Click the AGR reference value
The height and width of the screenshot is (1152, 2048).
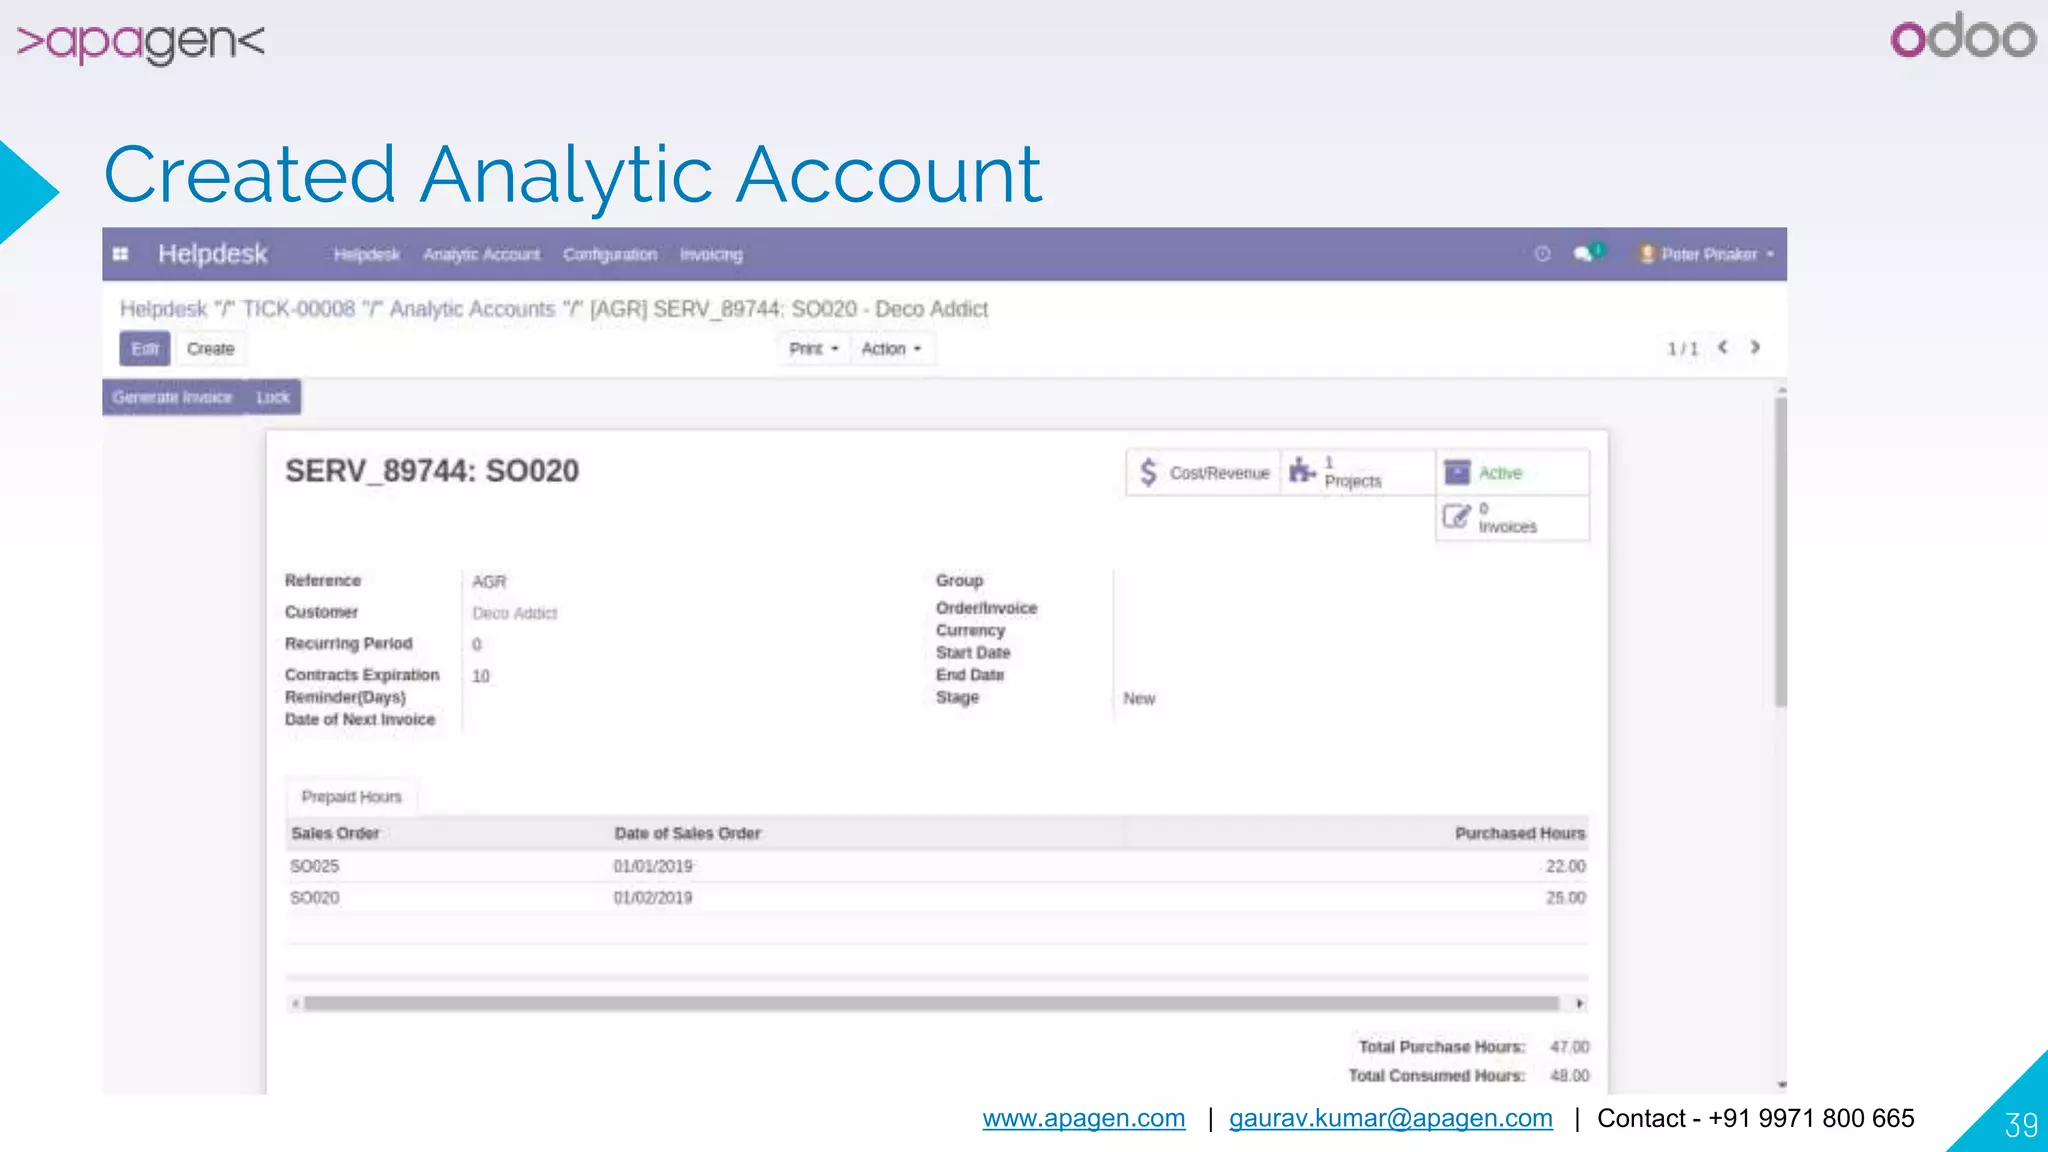click(489, 582)
